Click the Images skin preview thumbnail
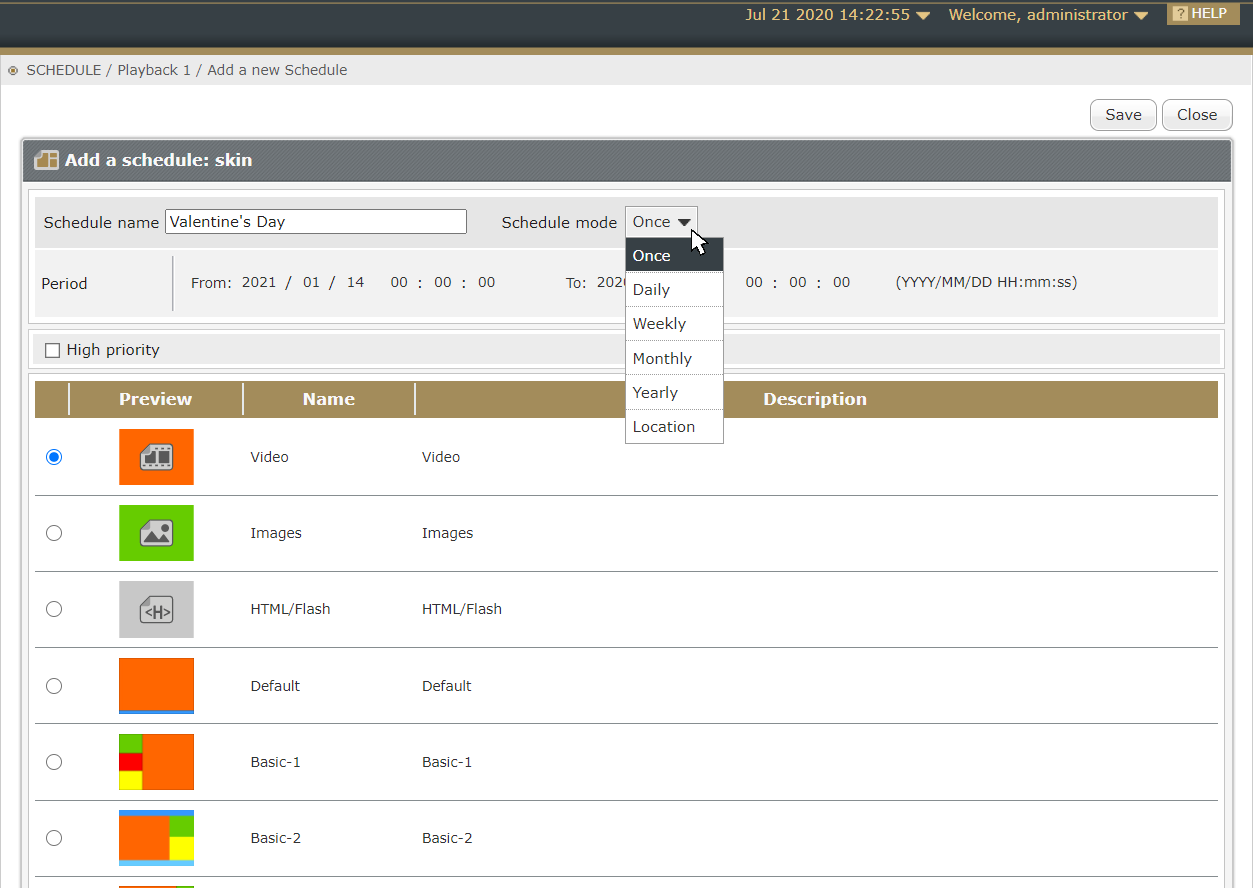Screen dimensions: 1253x888 (156, 533)
